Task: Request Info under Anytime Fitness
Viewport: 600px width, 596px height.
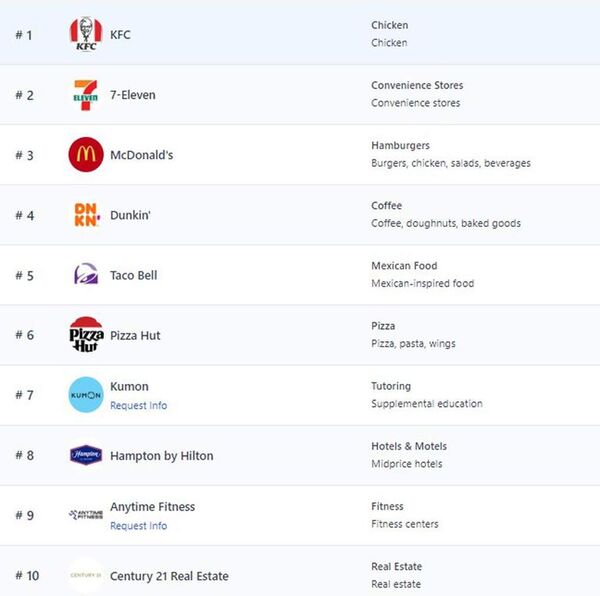Action: [139, 526]
